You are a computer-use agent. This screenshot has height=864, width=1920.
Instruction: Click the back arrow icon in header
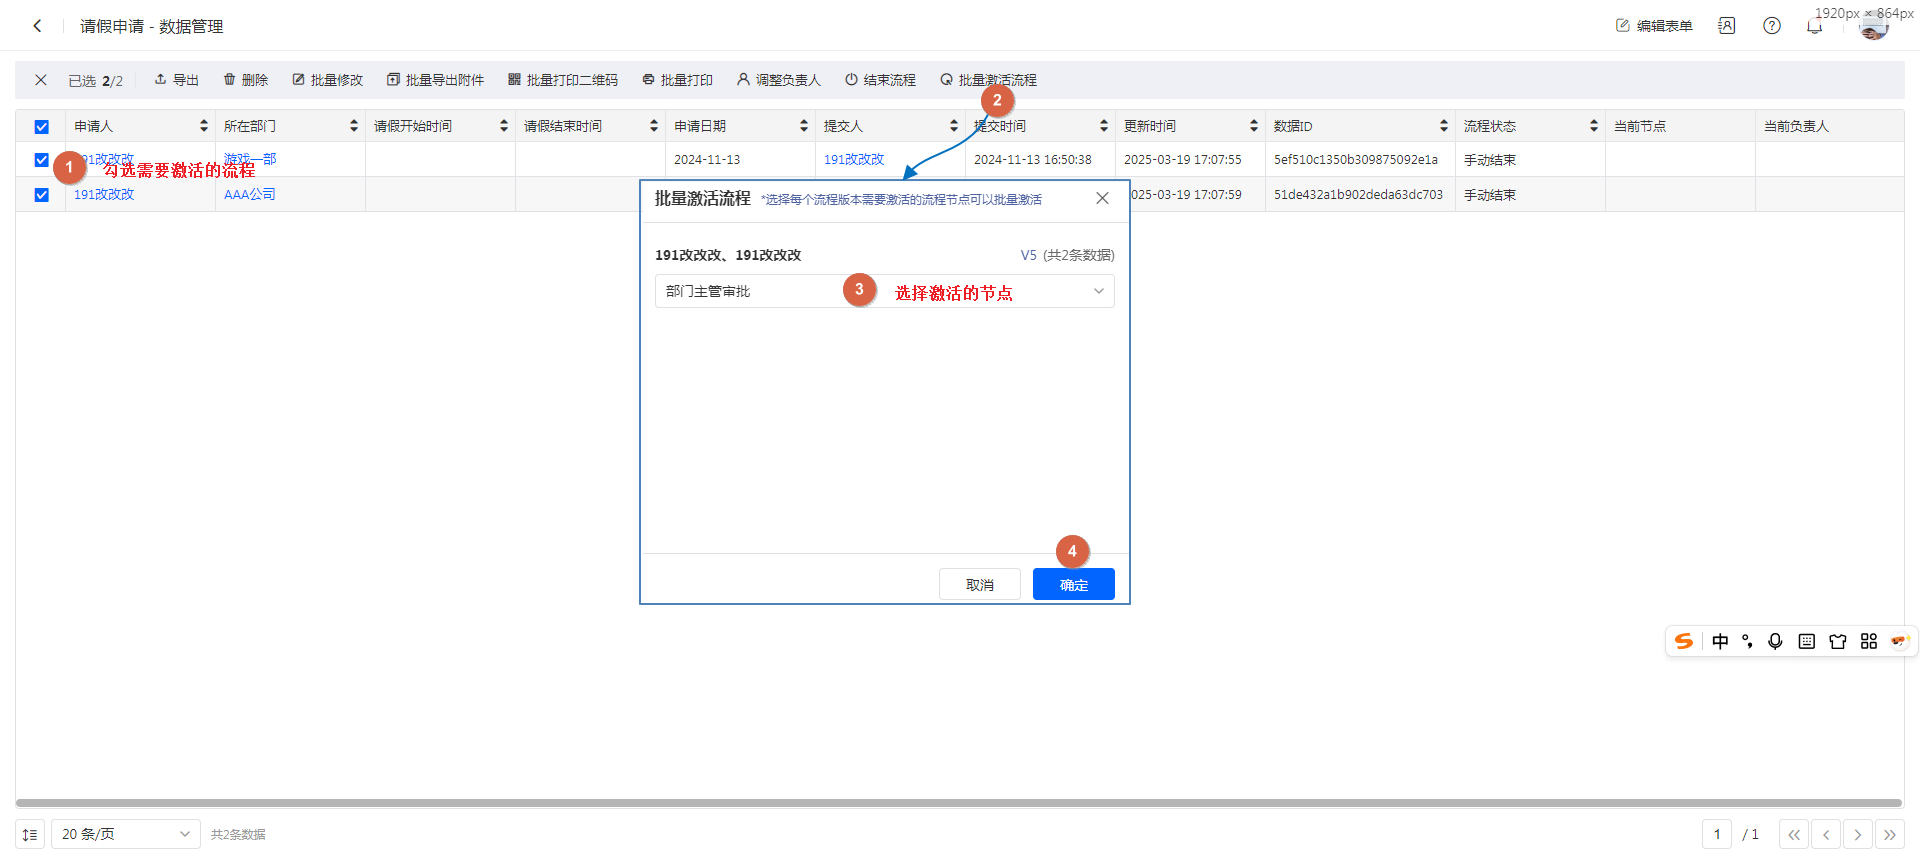coord(37,26)
